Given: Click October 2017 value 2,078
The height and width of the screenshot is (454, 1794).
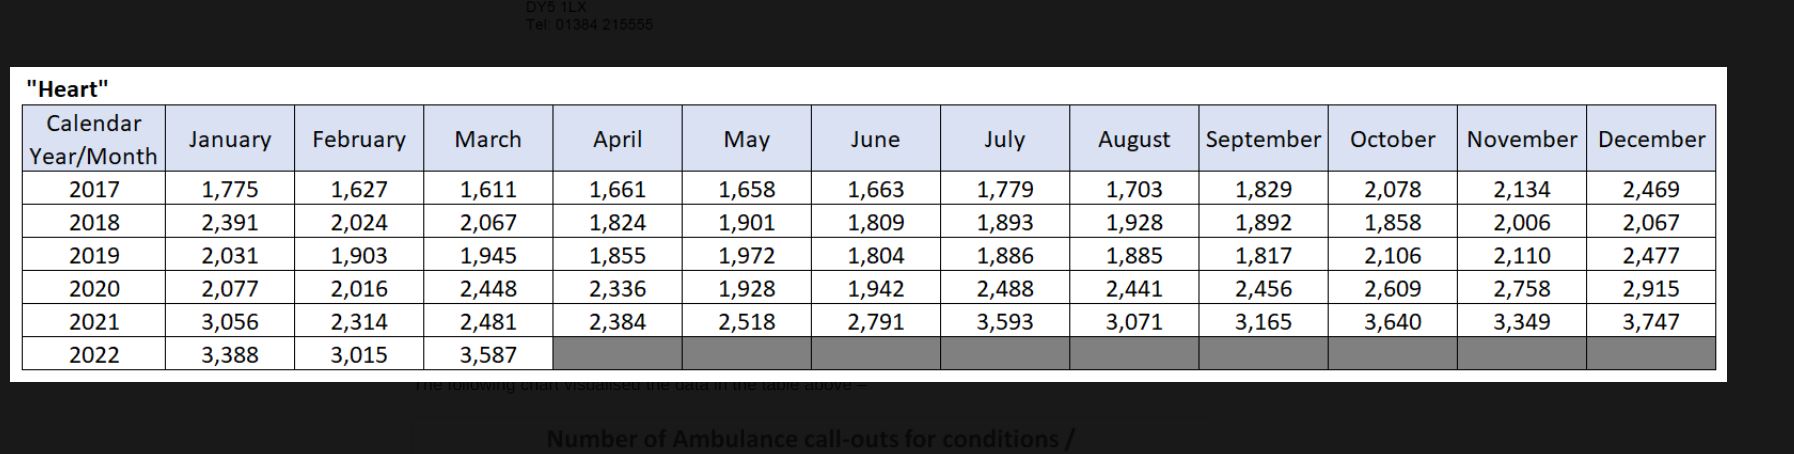Looking at the screenshot, I should (x=1393, y=189).
